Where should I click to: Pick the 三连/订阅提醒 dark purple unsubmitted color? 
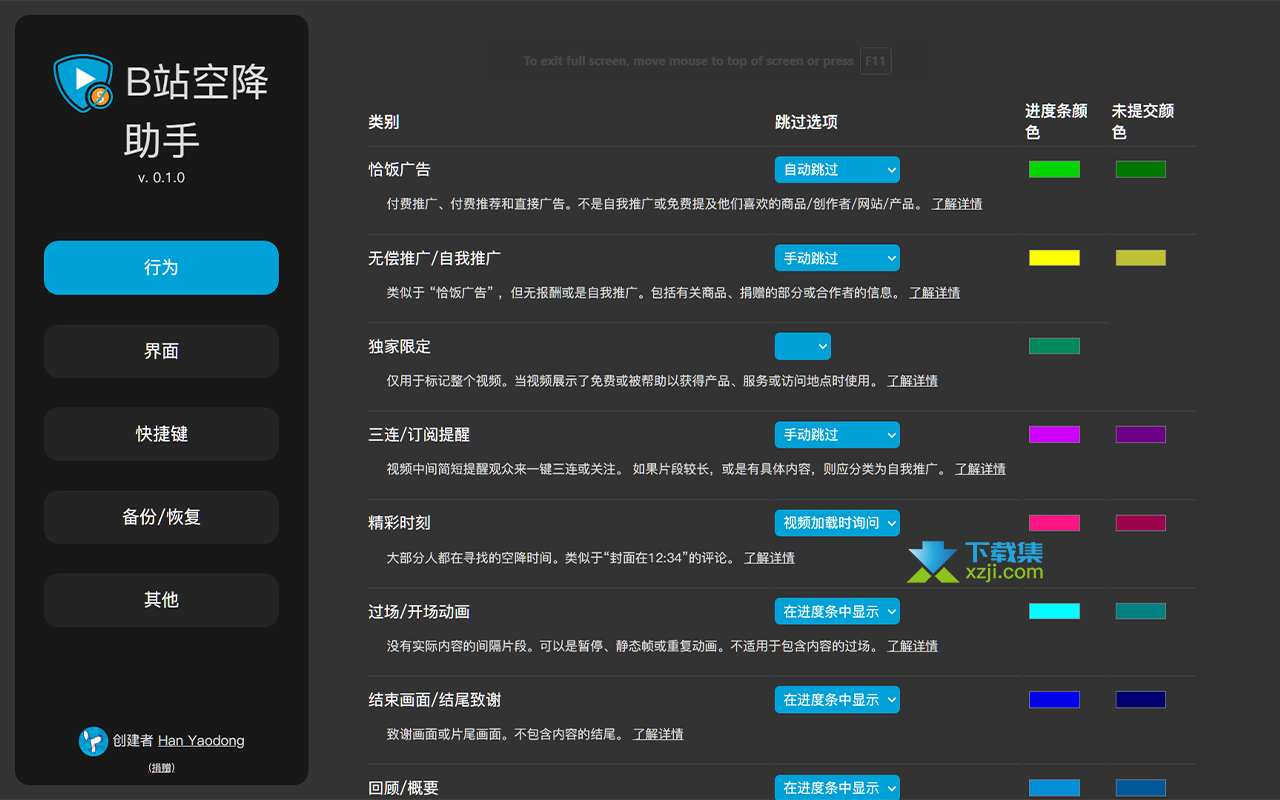click(1141, 434)
